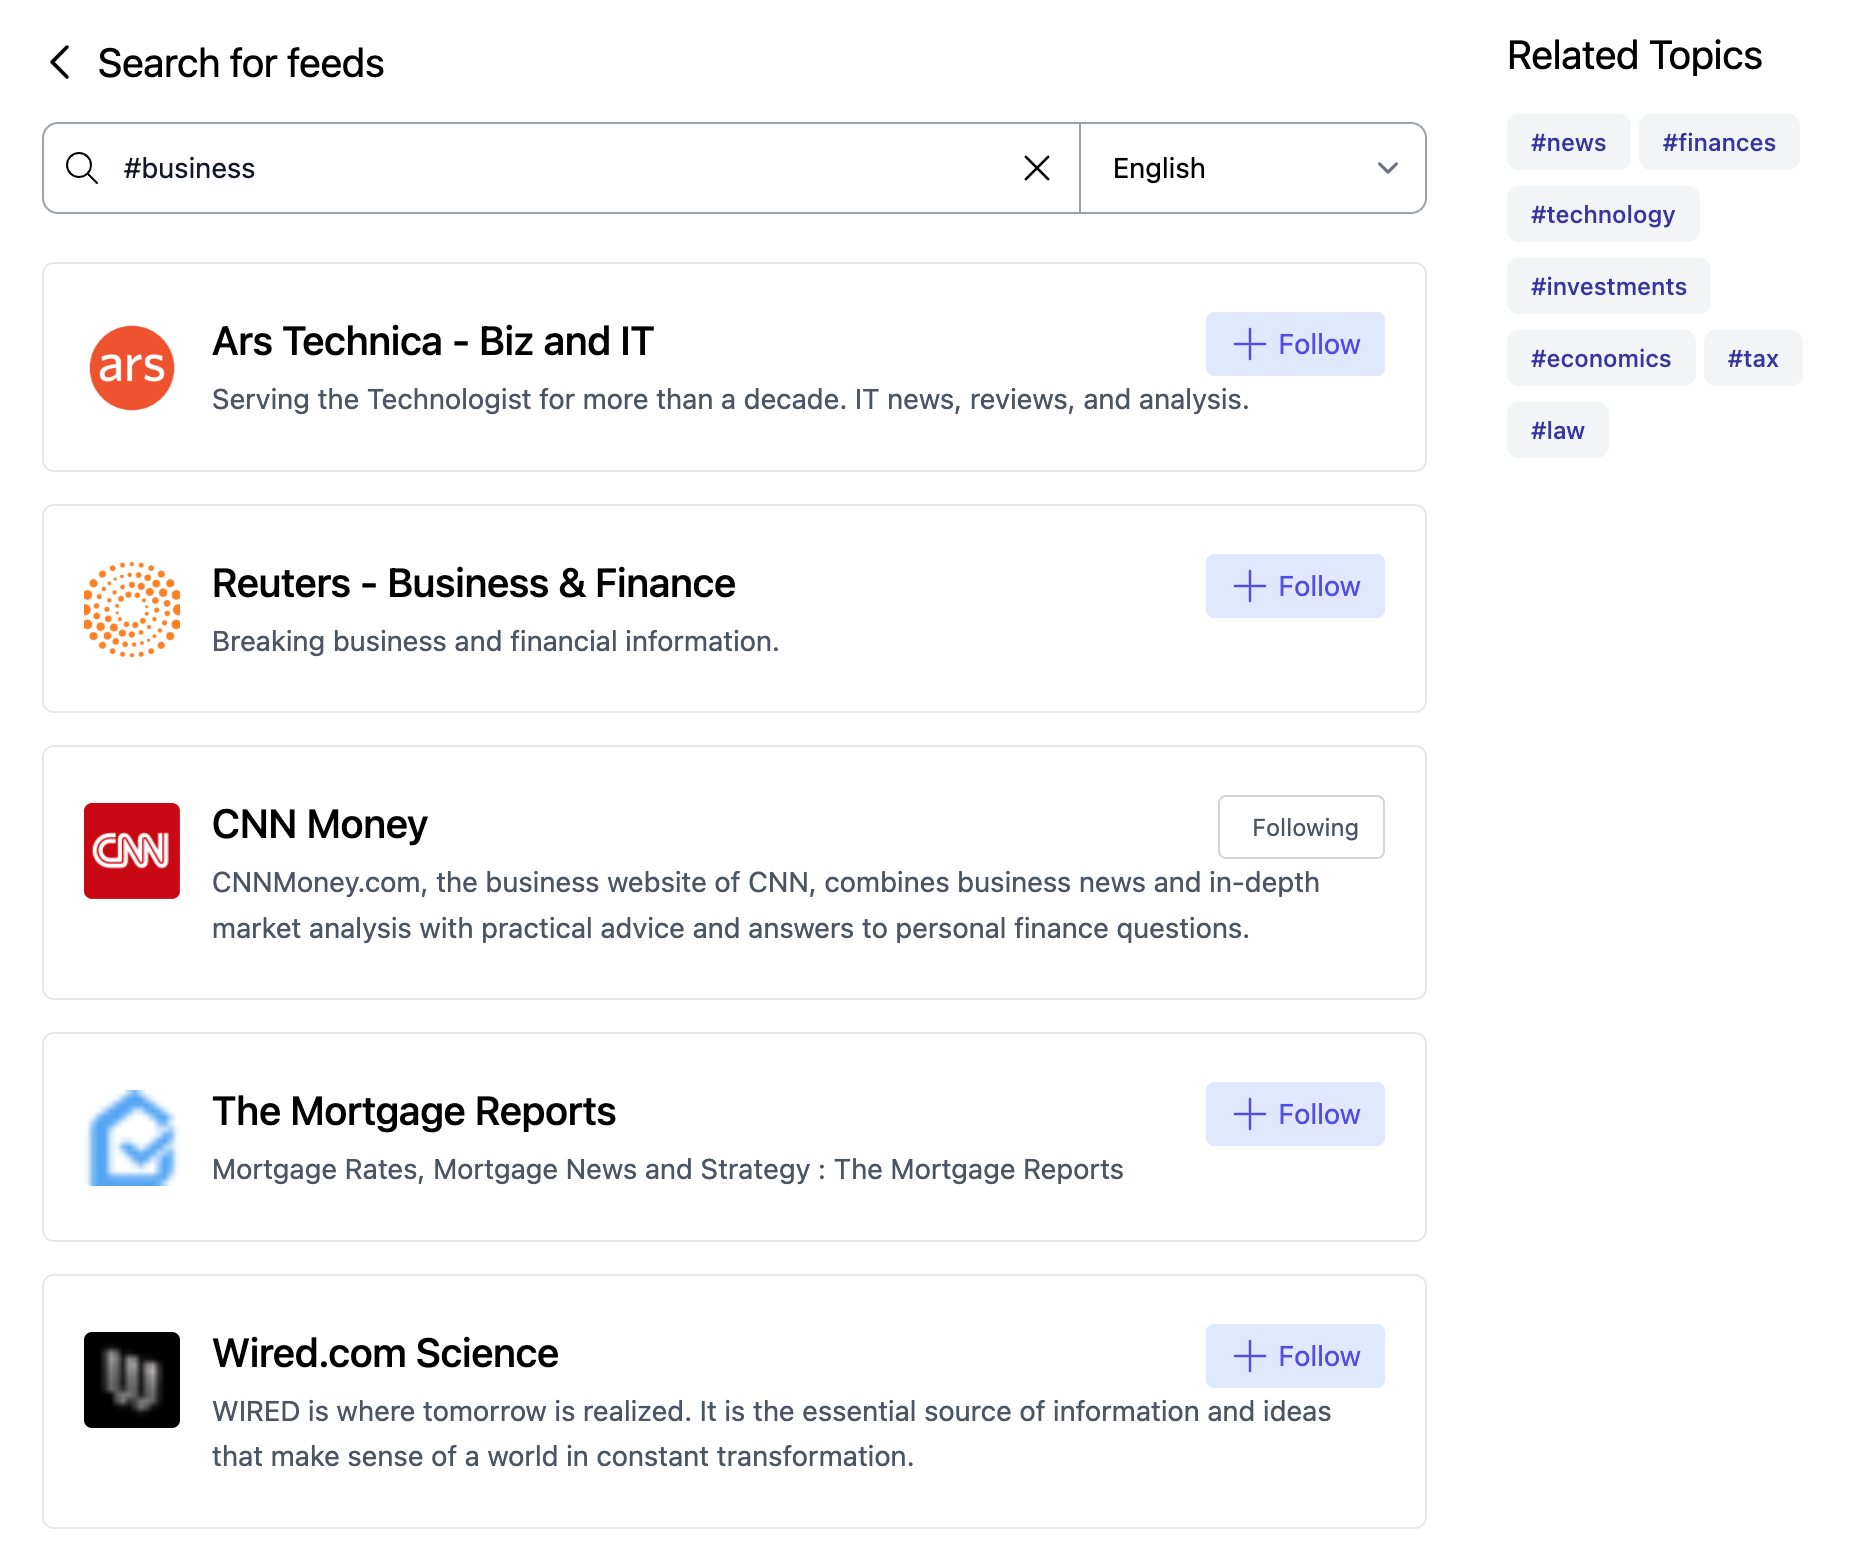Screen dimensions: 1854x1556
Task: Select the #investments related topic
Action: [x=1608, y=286]
